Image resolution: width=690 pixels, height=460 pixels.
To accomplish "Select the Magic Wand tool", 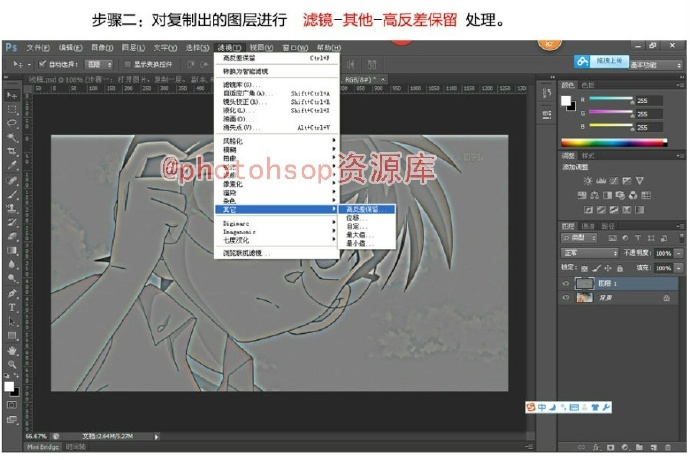I will 12,137.
